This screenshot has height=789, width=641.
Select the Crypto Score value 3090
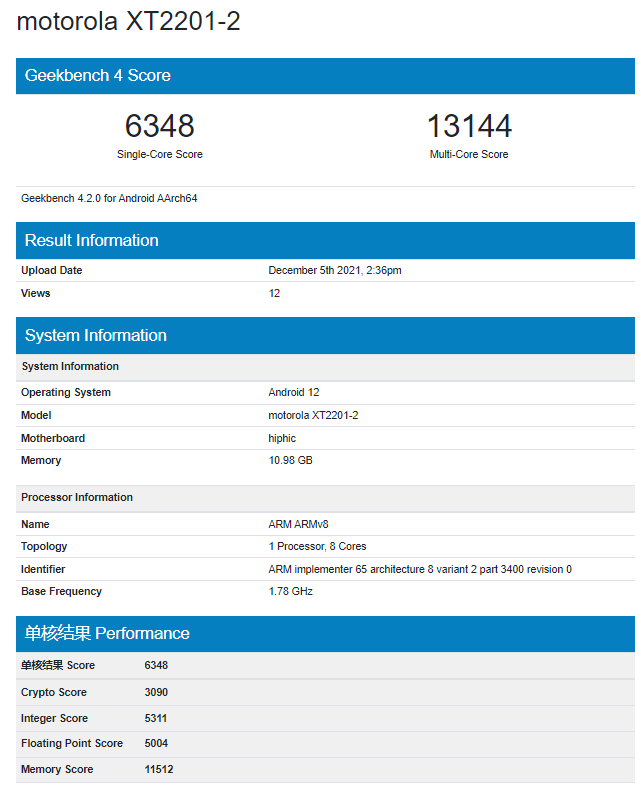point(157,692)
